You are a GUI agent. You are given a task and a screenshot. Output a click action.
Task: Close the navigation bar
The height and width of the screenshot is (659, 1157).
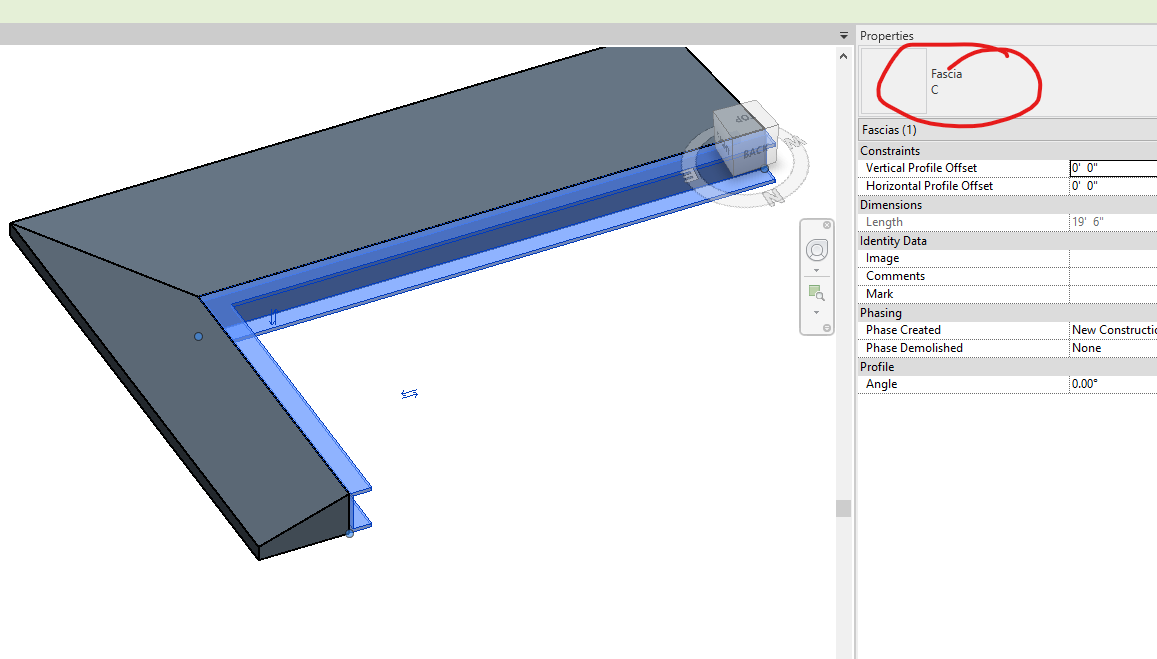pyautogui.click(x=827, y=225)
